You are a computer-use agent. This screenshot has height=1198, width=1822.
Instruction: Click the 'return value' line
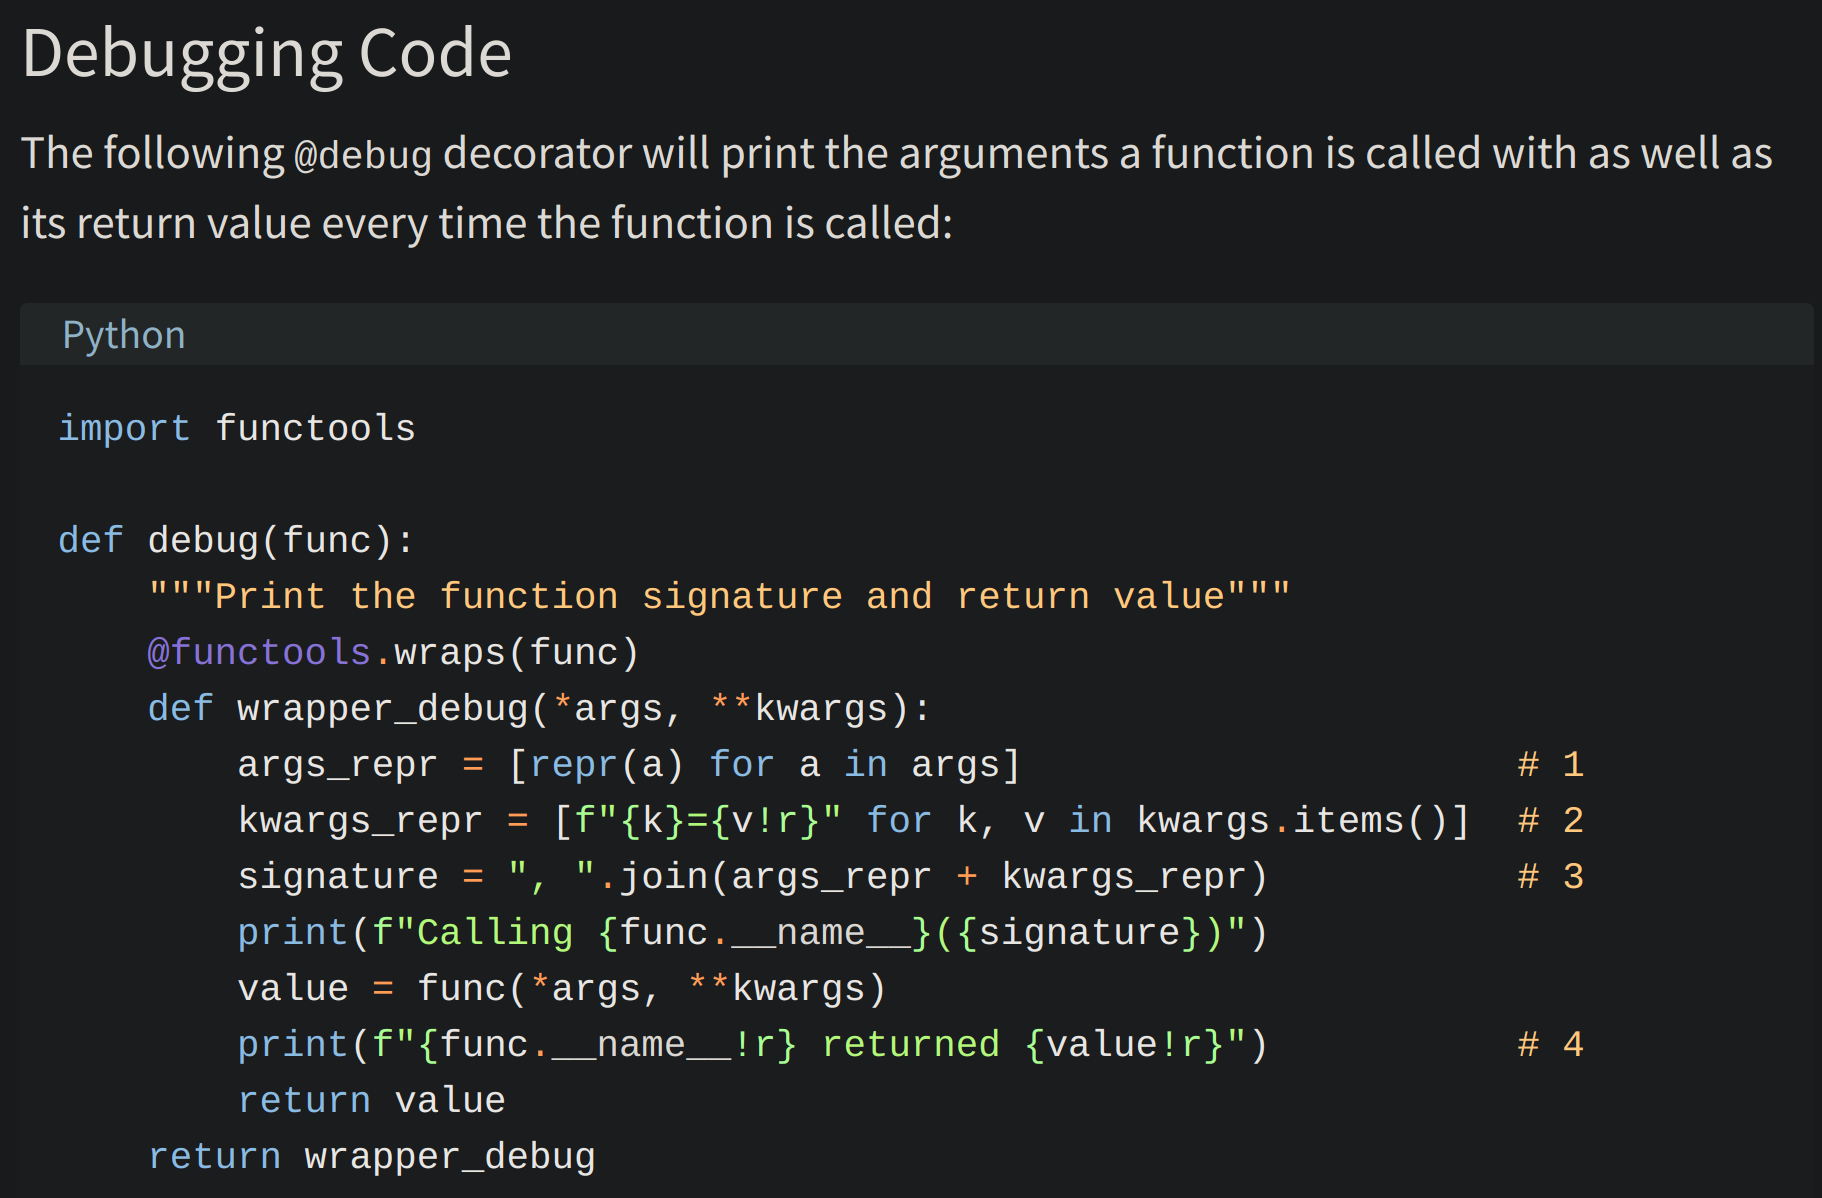click(372, 1100)
